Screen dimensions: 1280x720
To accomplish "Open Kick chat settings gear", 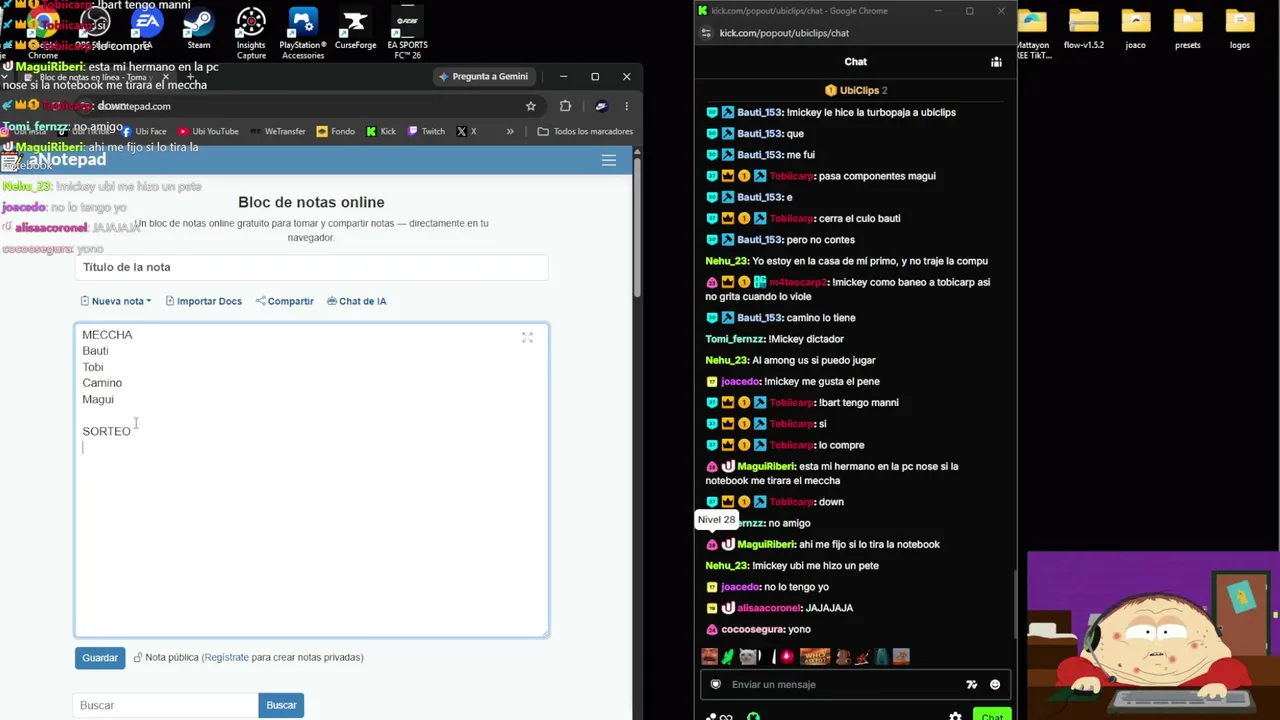I will (x=955, y=716).
